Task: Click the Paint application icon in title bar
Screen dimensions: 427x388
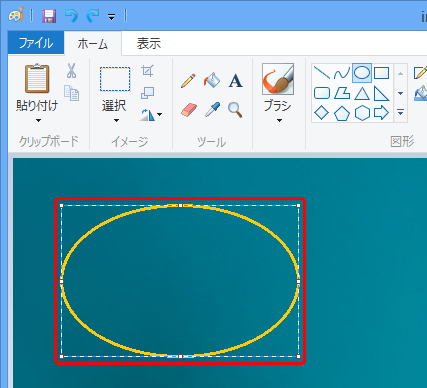Action: click(x=16, y=15)
